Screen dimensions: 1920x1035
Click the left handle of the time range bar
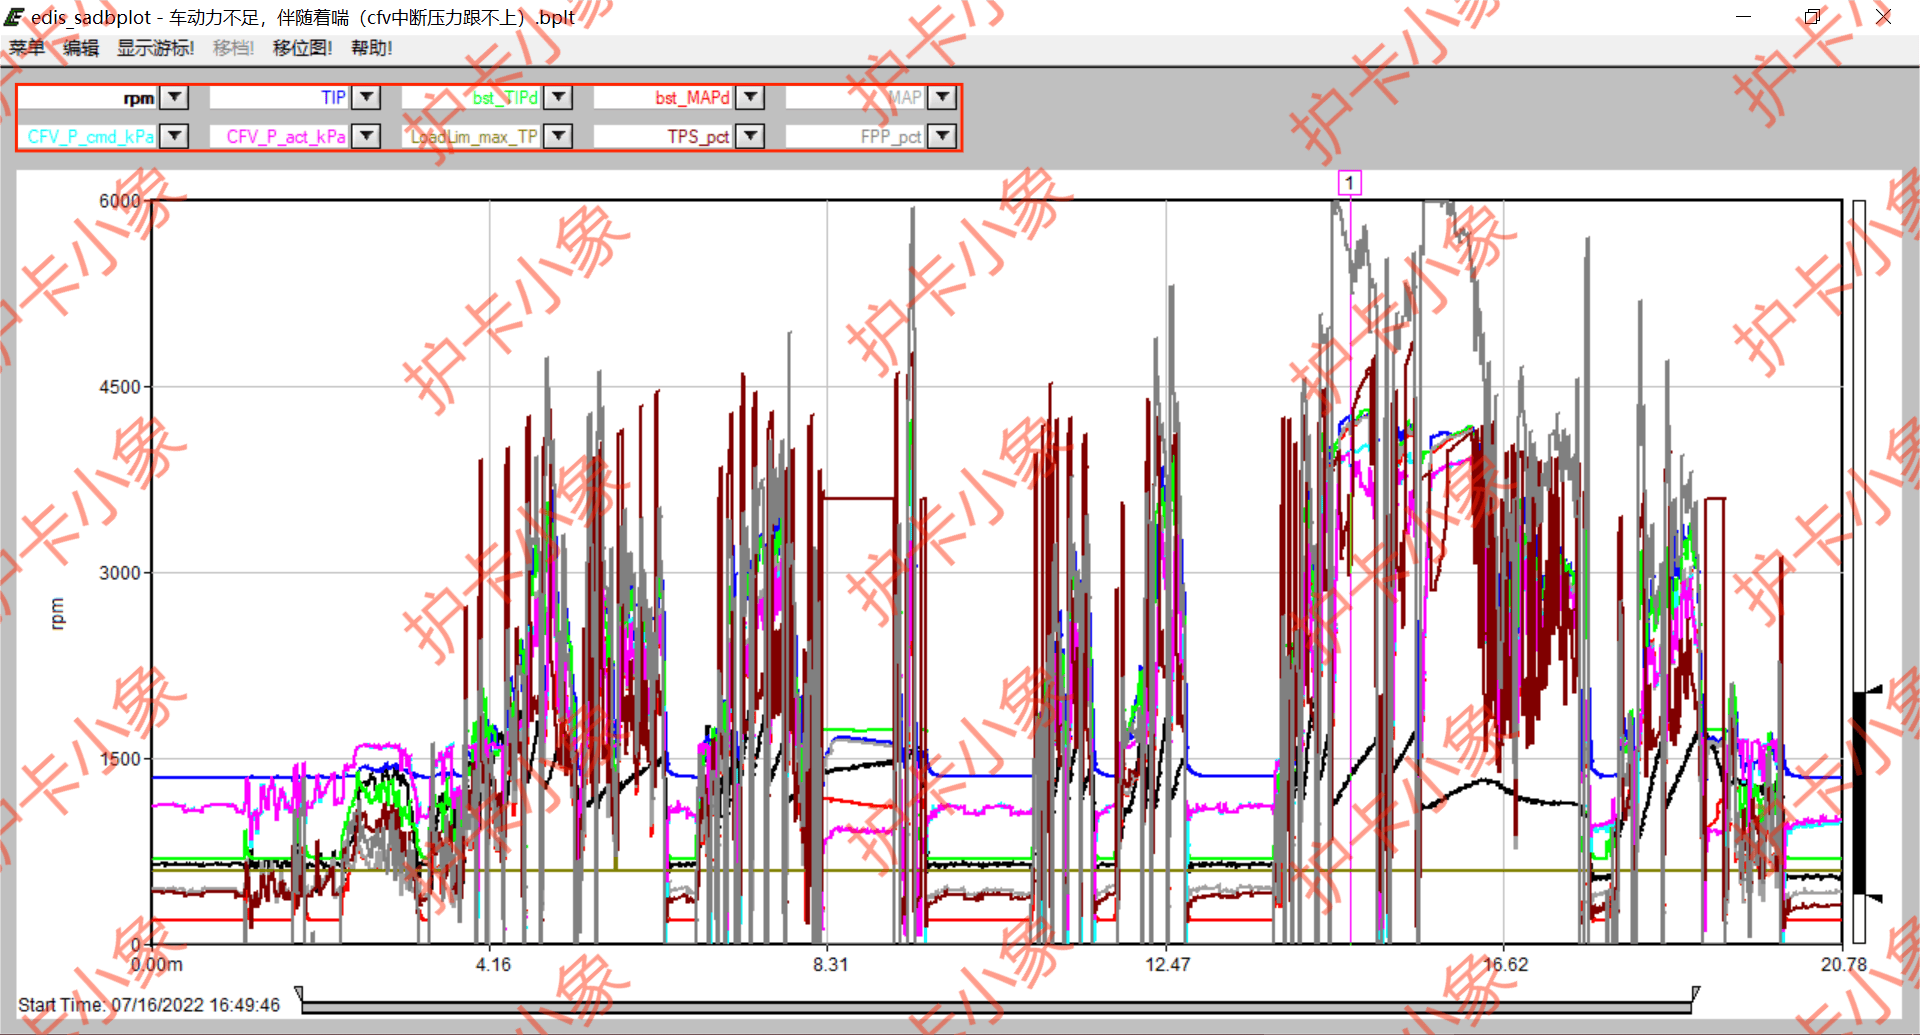tap(300, 994)
